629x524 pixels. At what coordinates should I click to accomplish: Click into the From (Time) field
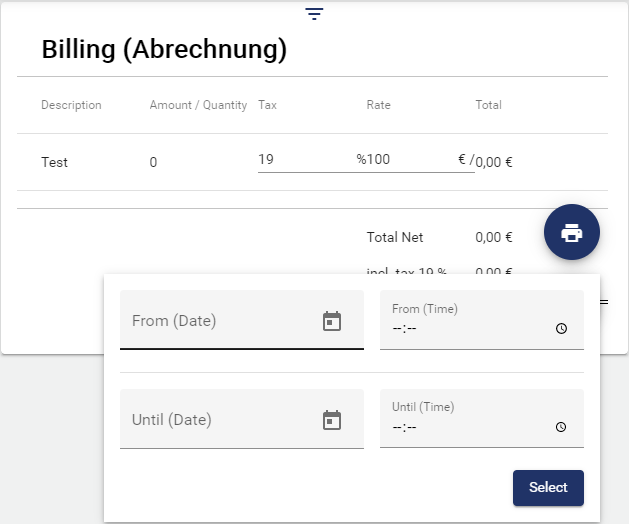470,327
